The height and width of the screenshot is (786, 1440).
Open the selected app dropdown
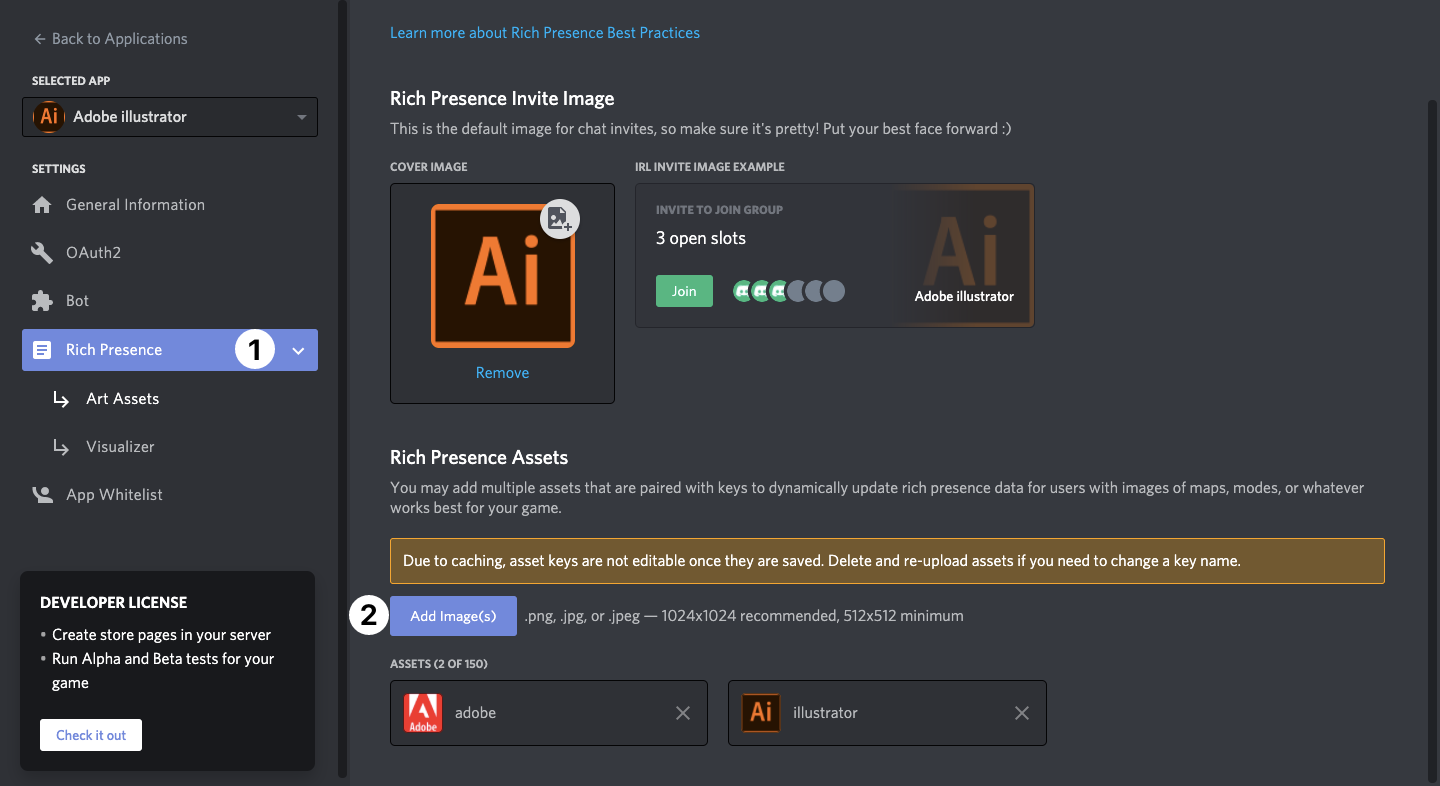(x=170, y=117)
